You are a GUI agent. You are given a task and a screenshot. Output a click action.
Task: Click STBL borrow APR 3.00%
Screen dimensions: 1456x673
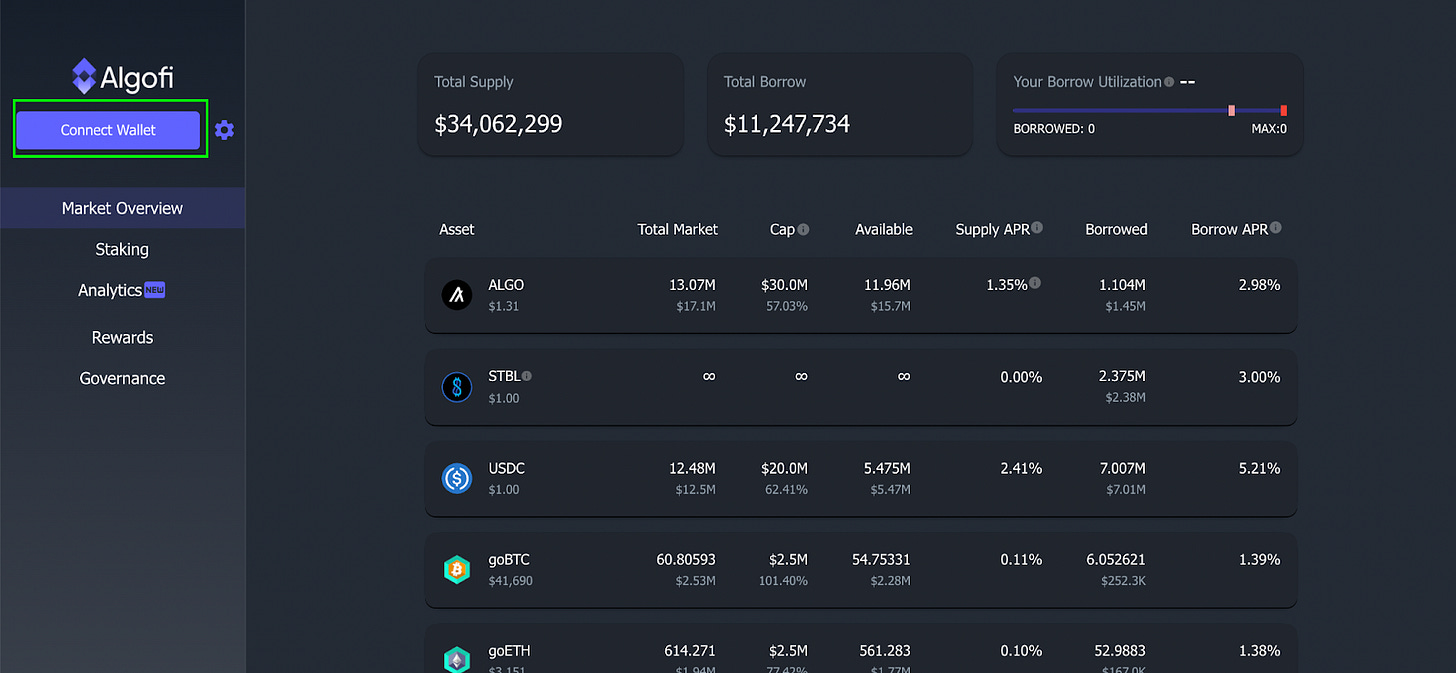point(1259,377)
